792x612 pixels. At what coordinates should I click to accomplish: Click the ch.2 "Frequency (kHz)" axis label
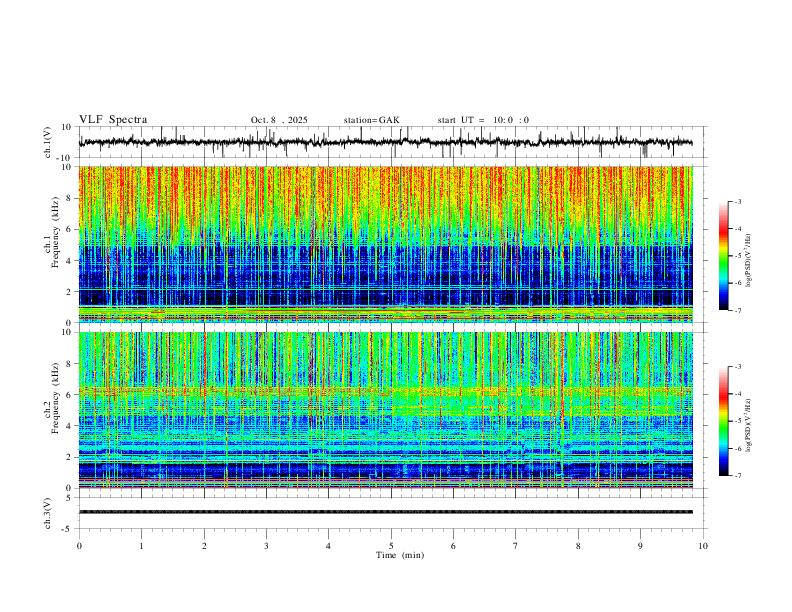pos(55,398)
